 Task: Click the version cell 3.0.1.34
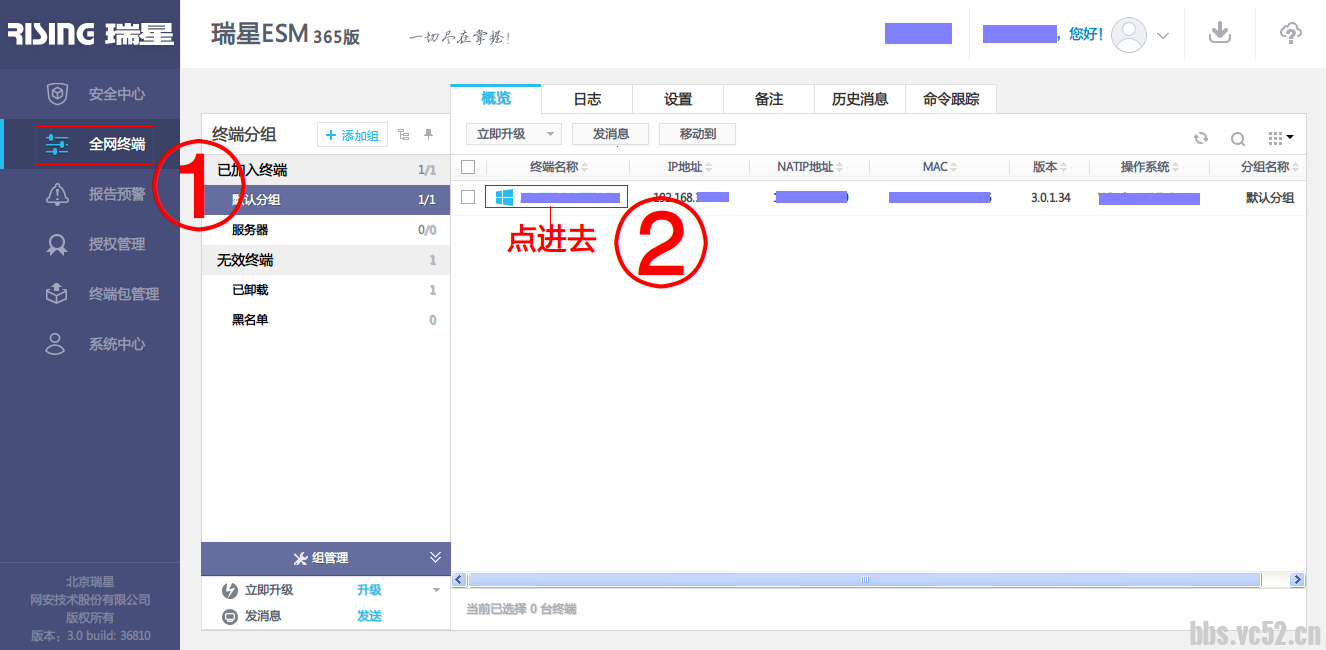pos(1050,198)
